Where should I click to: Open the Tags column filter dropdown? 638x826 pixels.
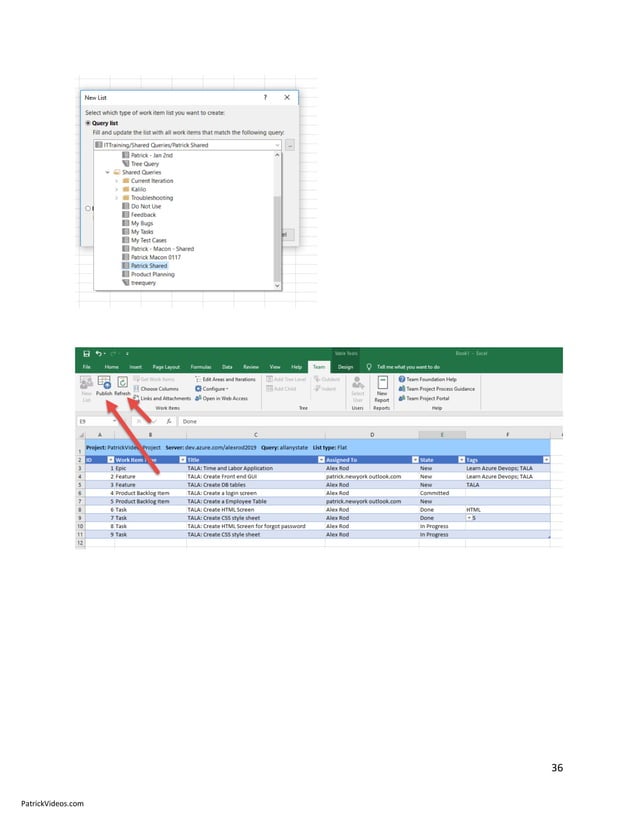click(546, 460)
